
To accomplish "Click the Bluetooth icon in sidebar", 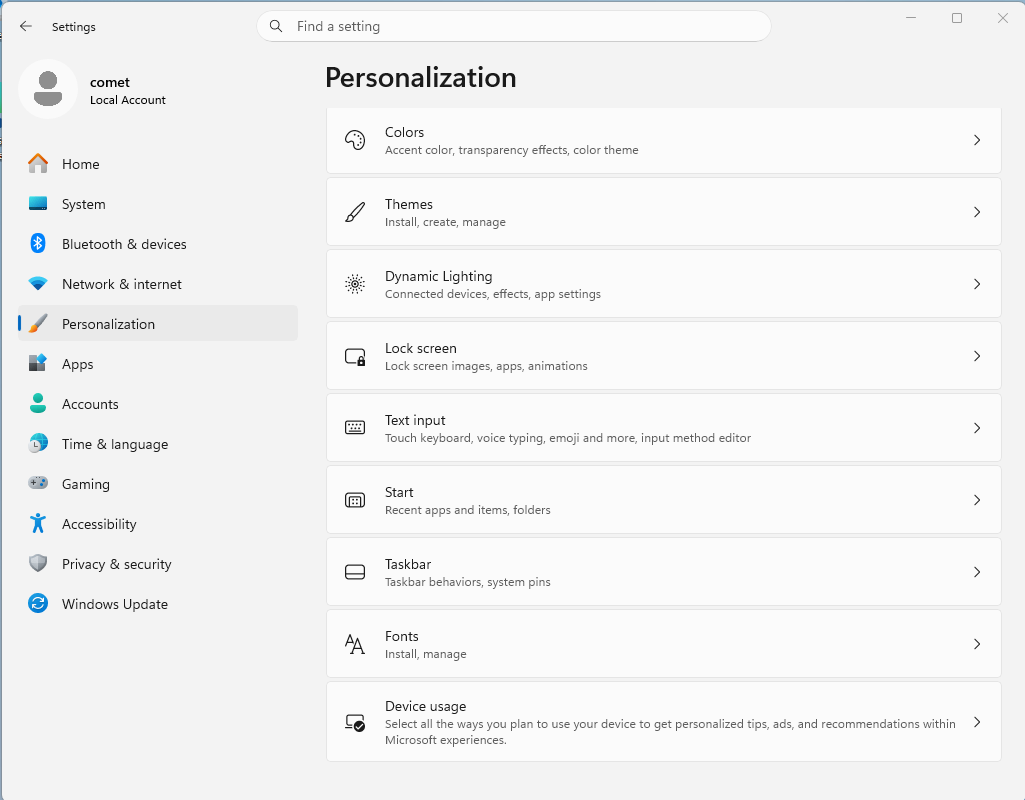I will (38, 243).
